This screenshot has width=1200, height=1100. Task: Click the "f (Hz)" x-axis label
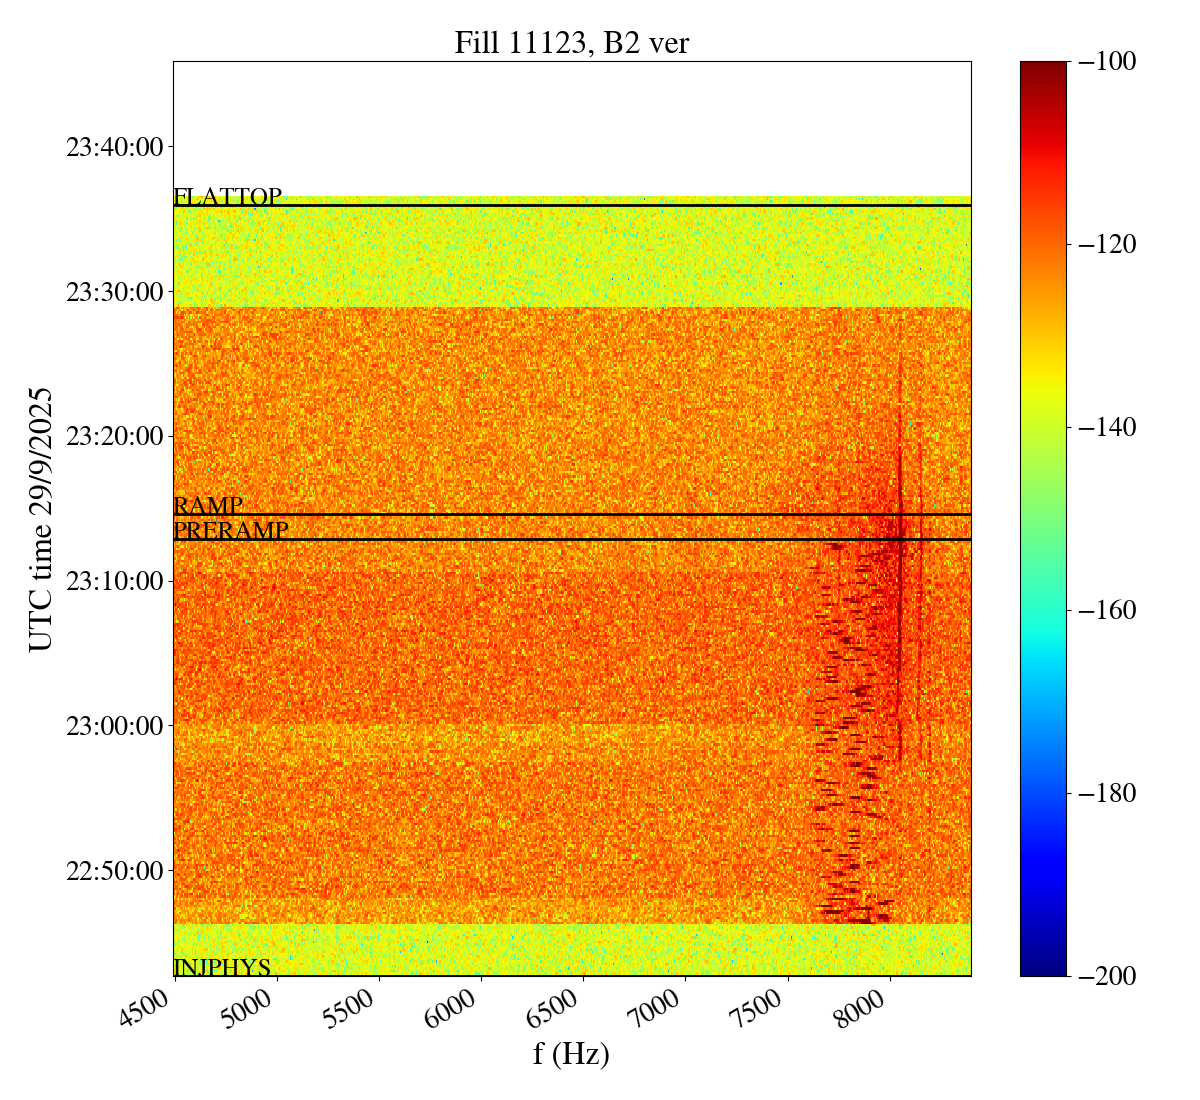571,1054
